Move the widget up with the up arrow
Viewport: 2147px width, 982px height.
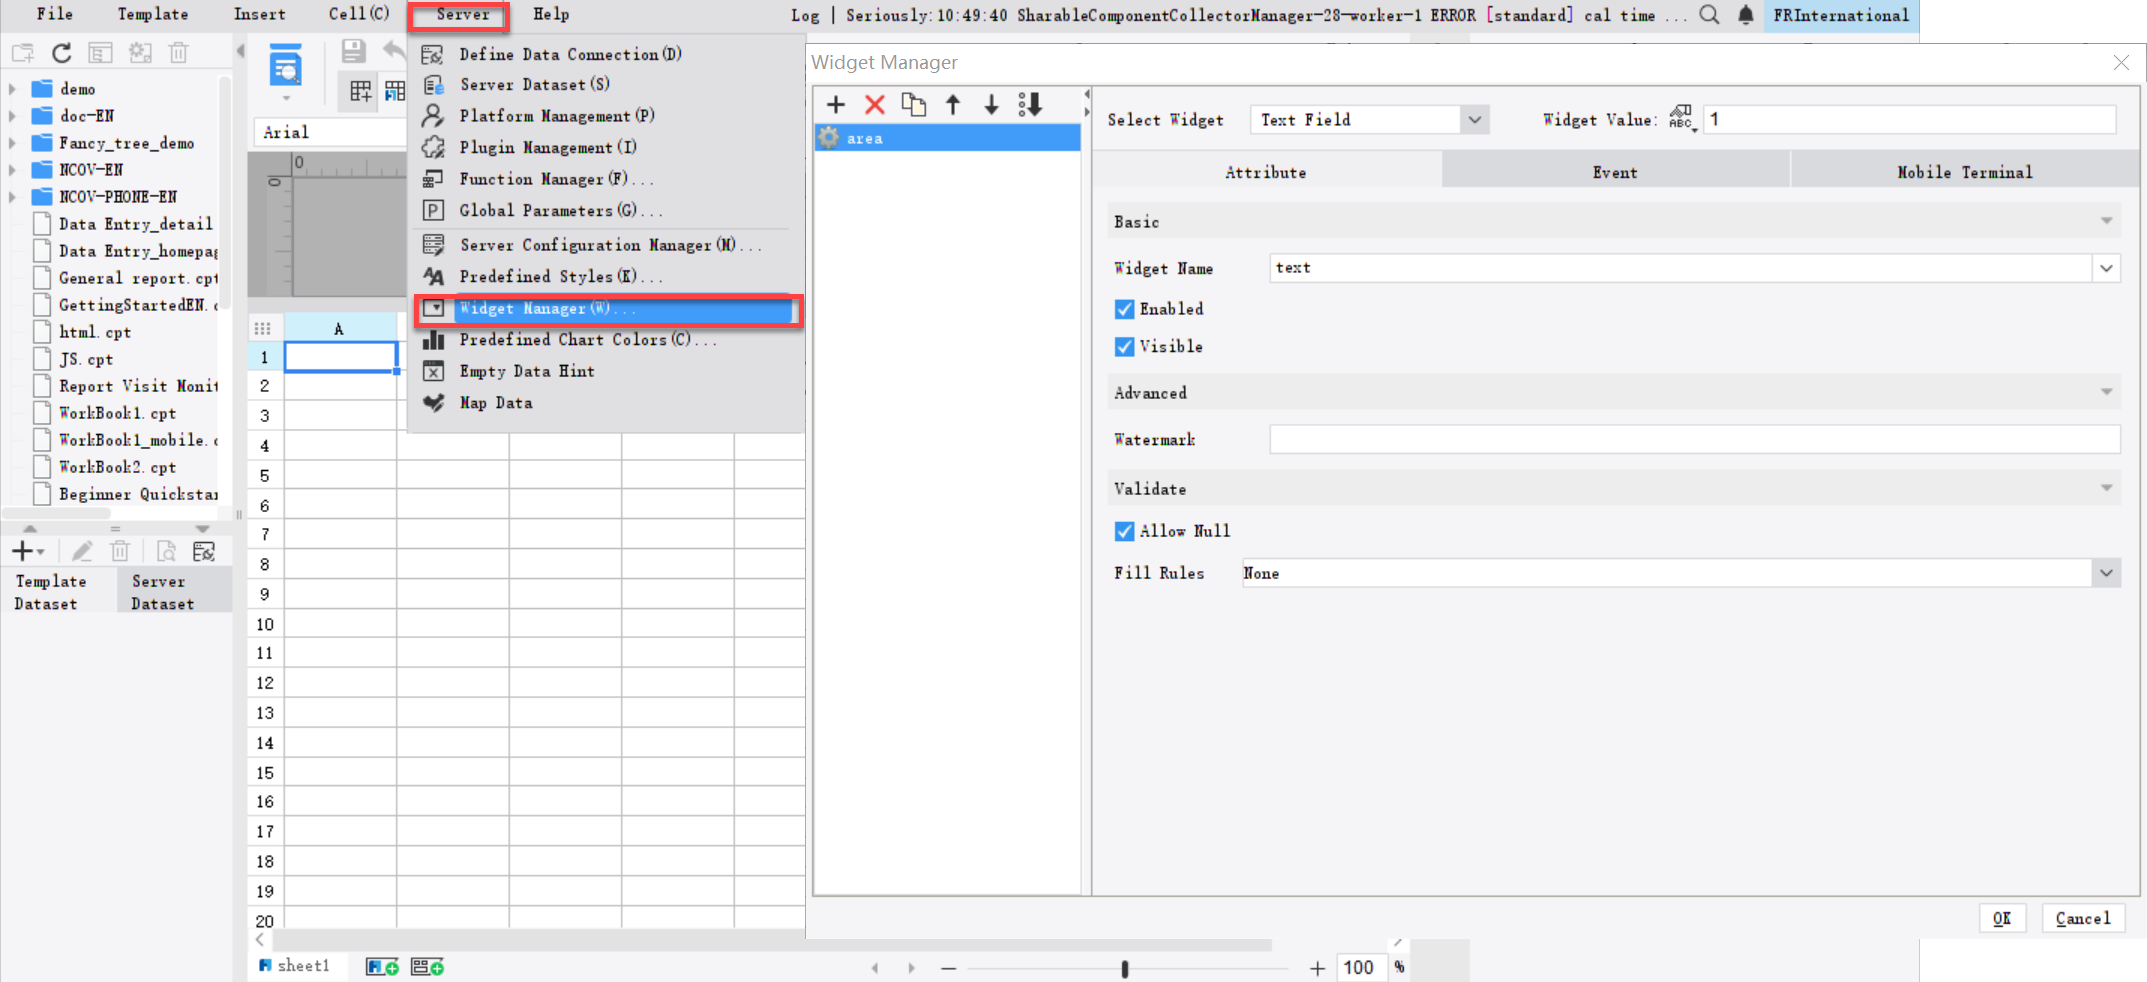point(953,104)
